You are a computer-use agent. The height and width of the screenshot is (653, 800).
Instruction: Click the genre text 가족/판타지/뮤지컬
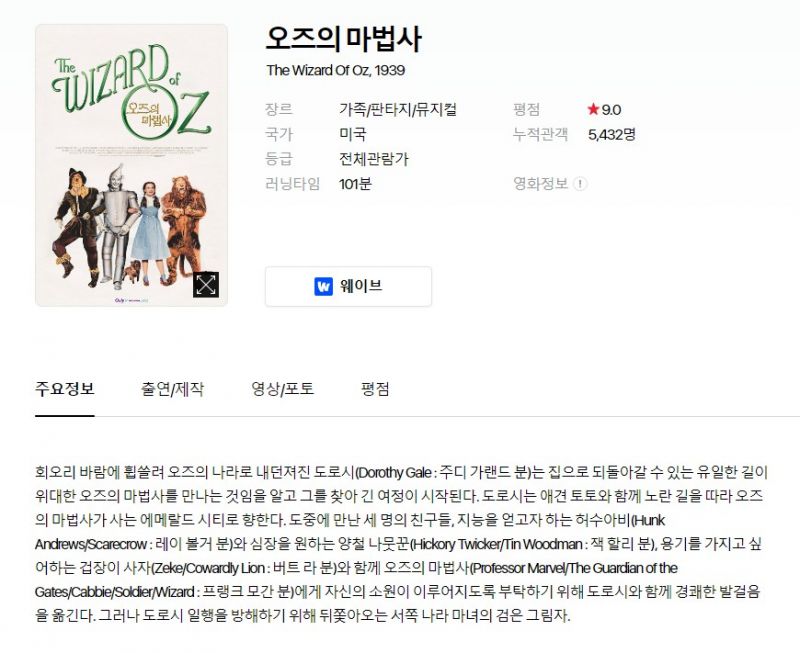[398, 110]
